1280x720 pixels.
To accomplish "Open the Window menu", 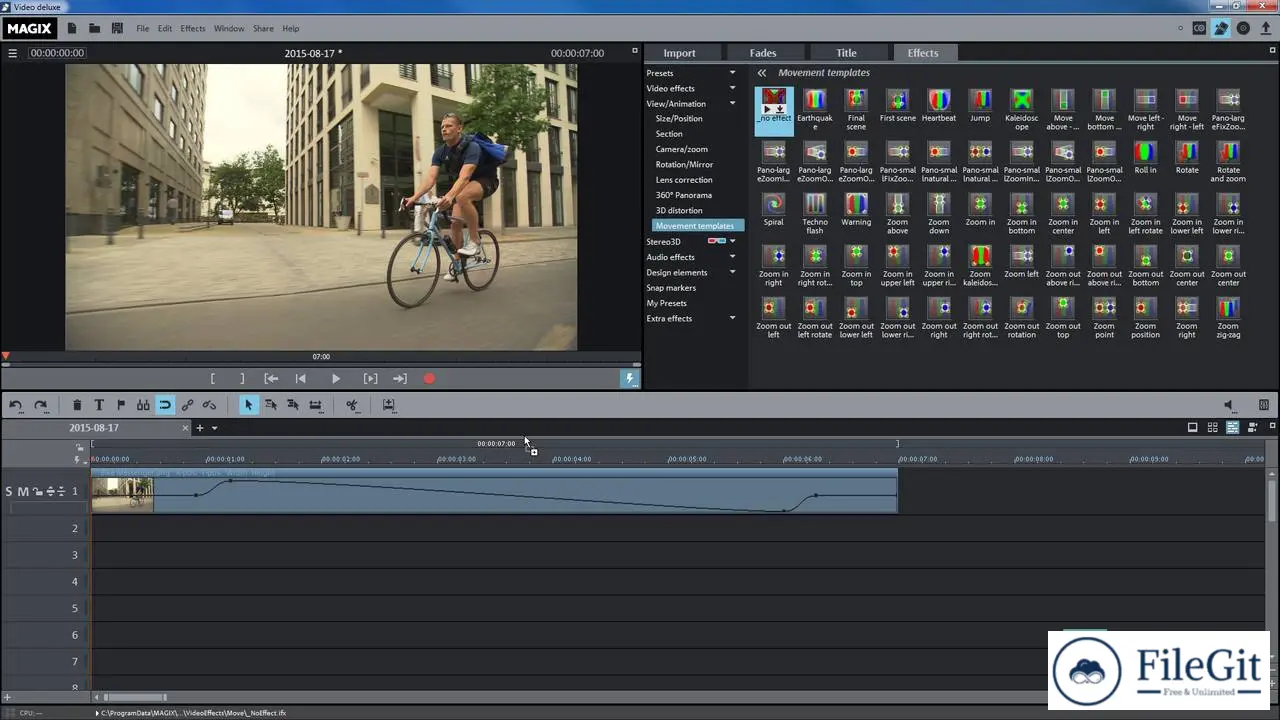I will pyautogui.click(x=229, y=28).
